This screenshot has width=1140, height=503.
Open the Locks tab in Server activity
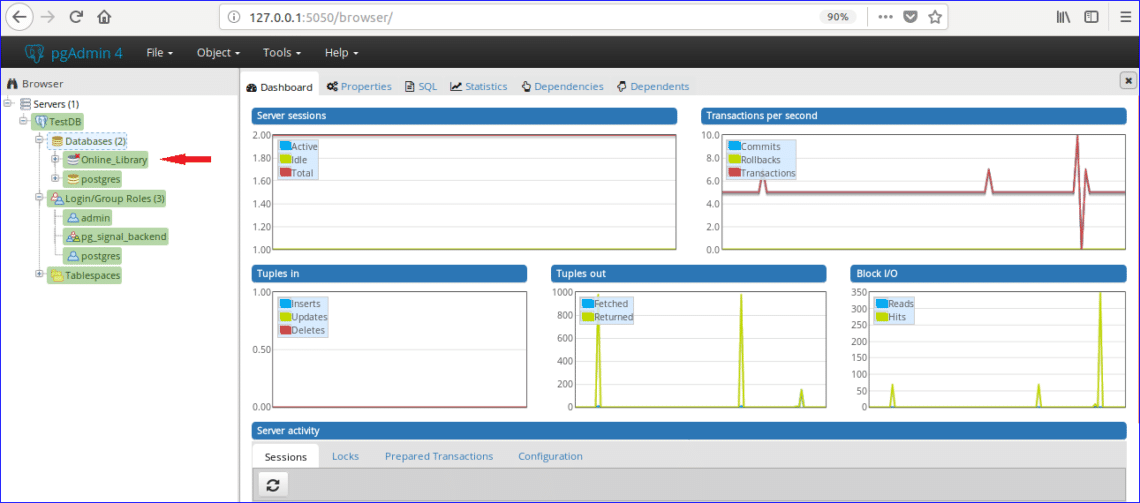point(345,456)
